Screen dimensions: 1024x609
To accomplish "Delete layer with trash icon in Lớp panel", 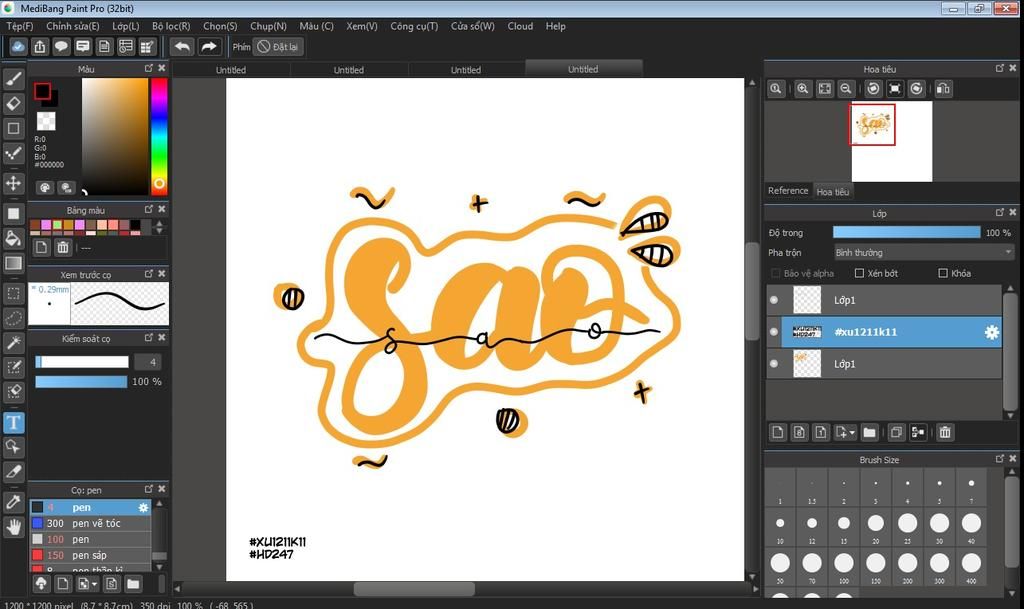I will (x=945, y=432).
